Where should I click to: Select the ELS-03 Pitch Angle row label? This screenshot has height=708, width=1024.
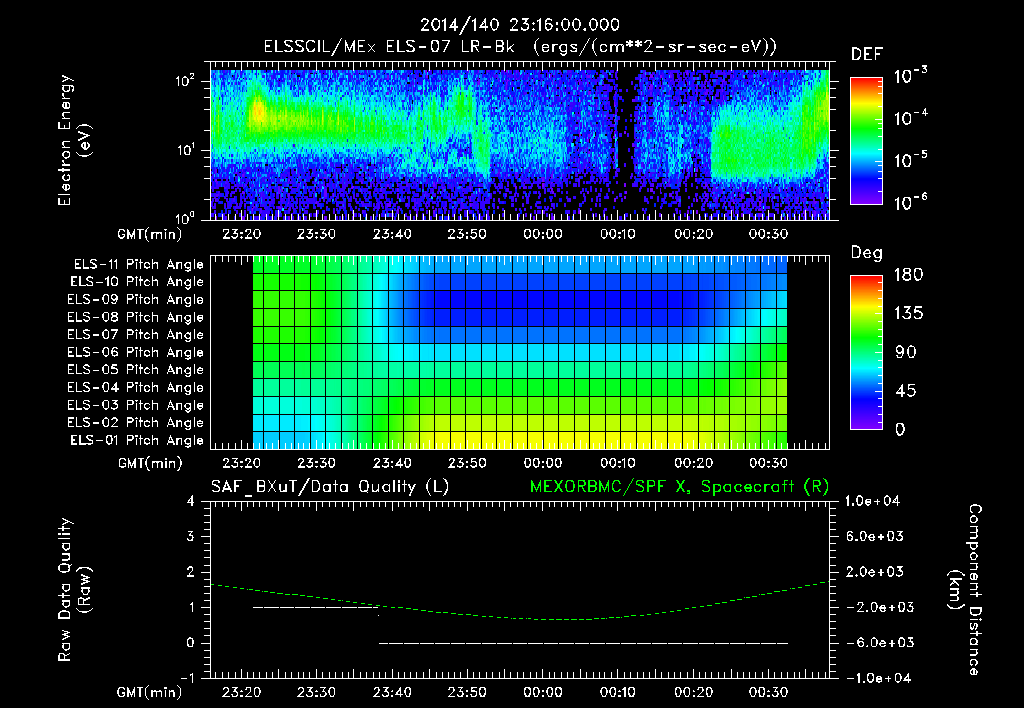(x=136, y=406)
